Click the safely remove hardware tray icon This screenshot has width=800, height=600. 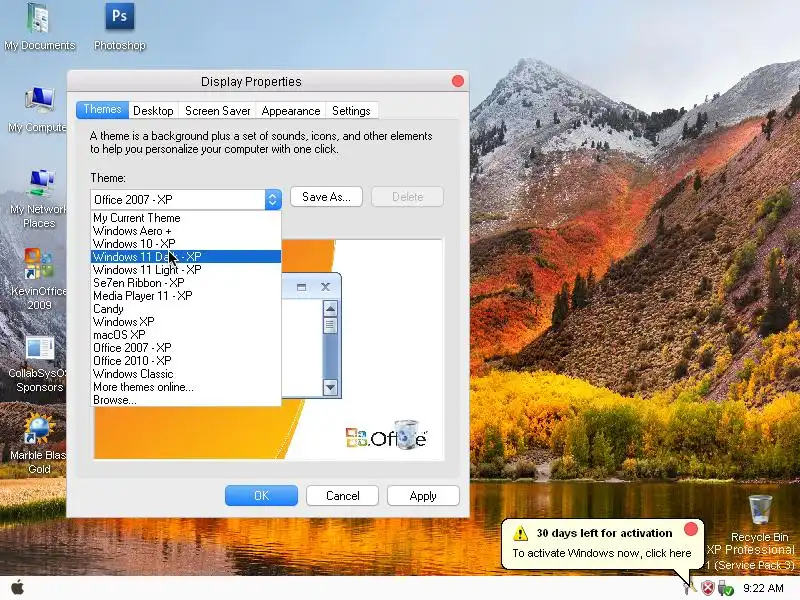[725, 588]
